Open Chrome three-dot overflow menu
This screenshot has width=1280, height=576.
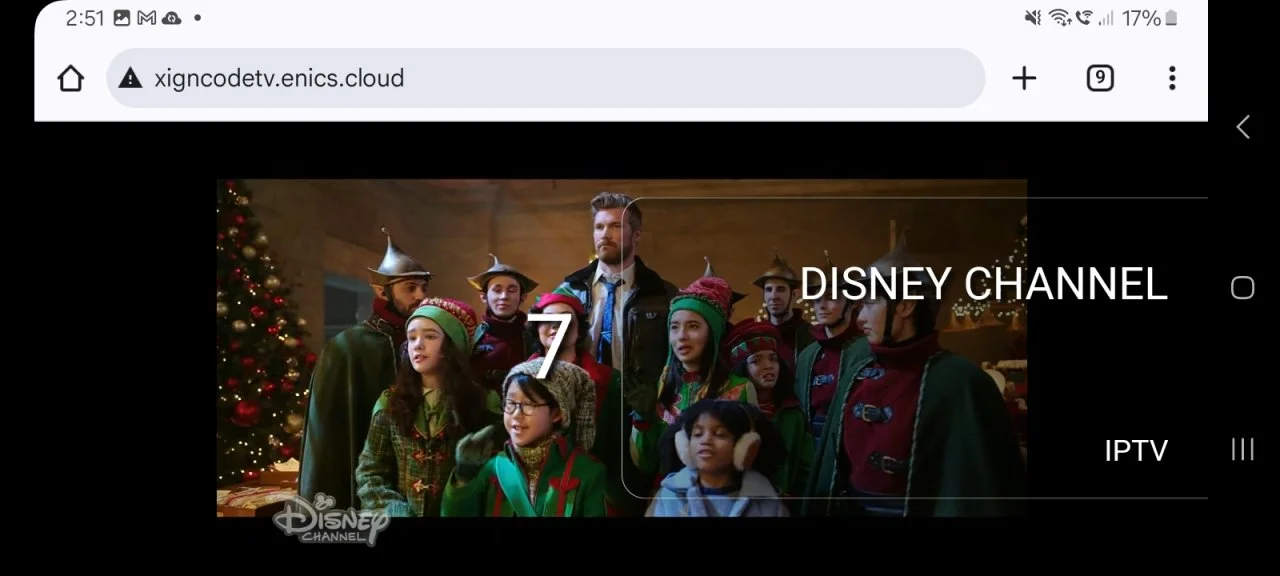(1172, 78)
